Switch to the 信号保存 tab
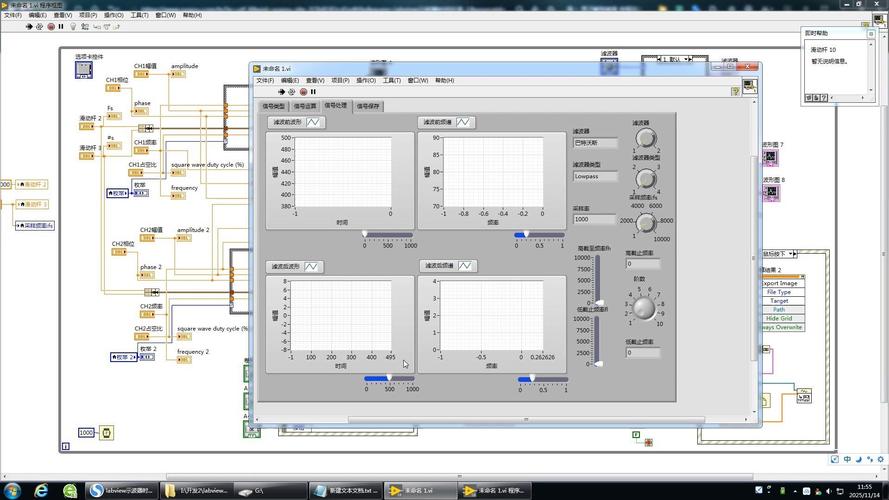This screenshot has width=889, height=500. [368, 107]
